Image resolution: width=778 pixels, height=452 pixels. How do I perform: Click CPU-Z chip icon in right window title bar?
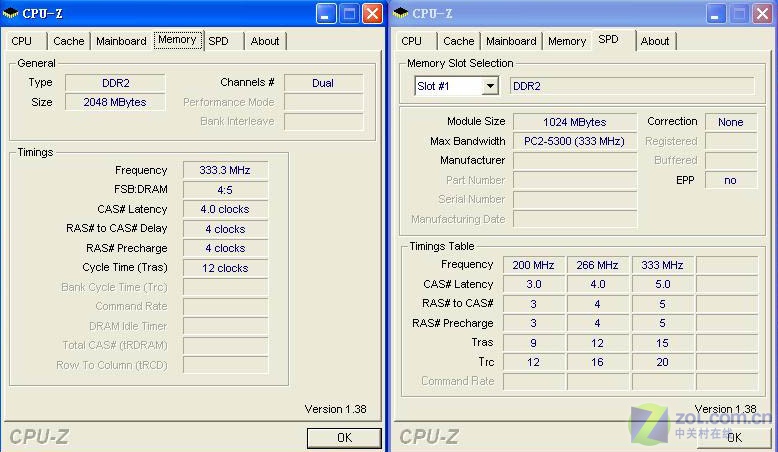coord(400,13)
